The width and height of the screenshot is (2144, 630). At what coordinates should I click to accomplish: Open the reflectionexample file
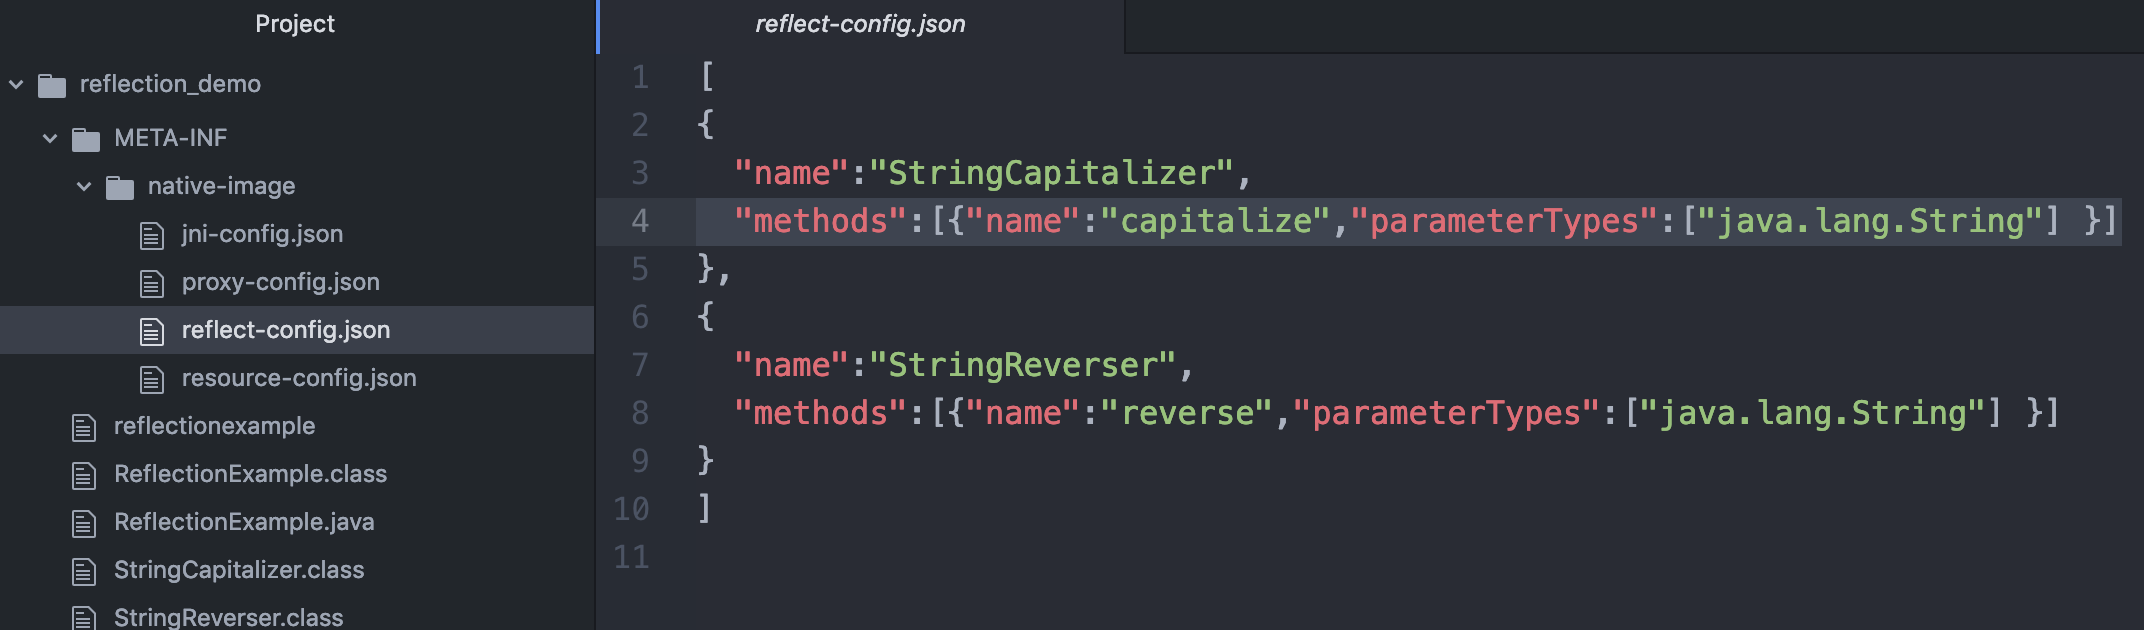214,426
